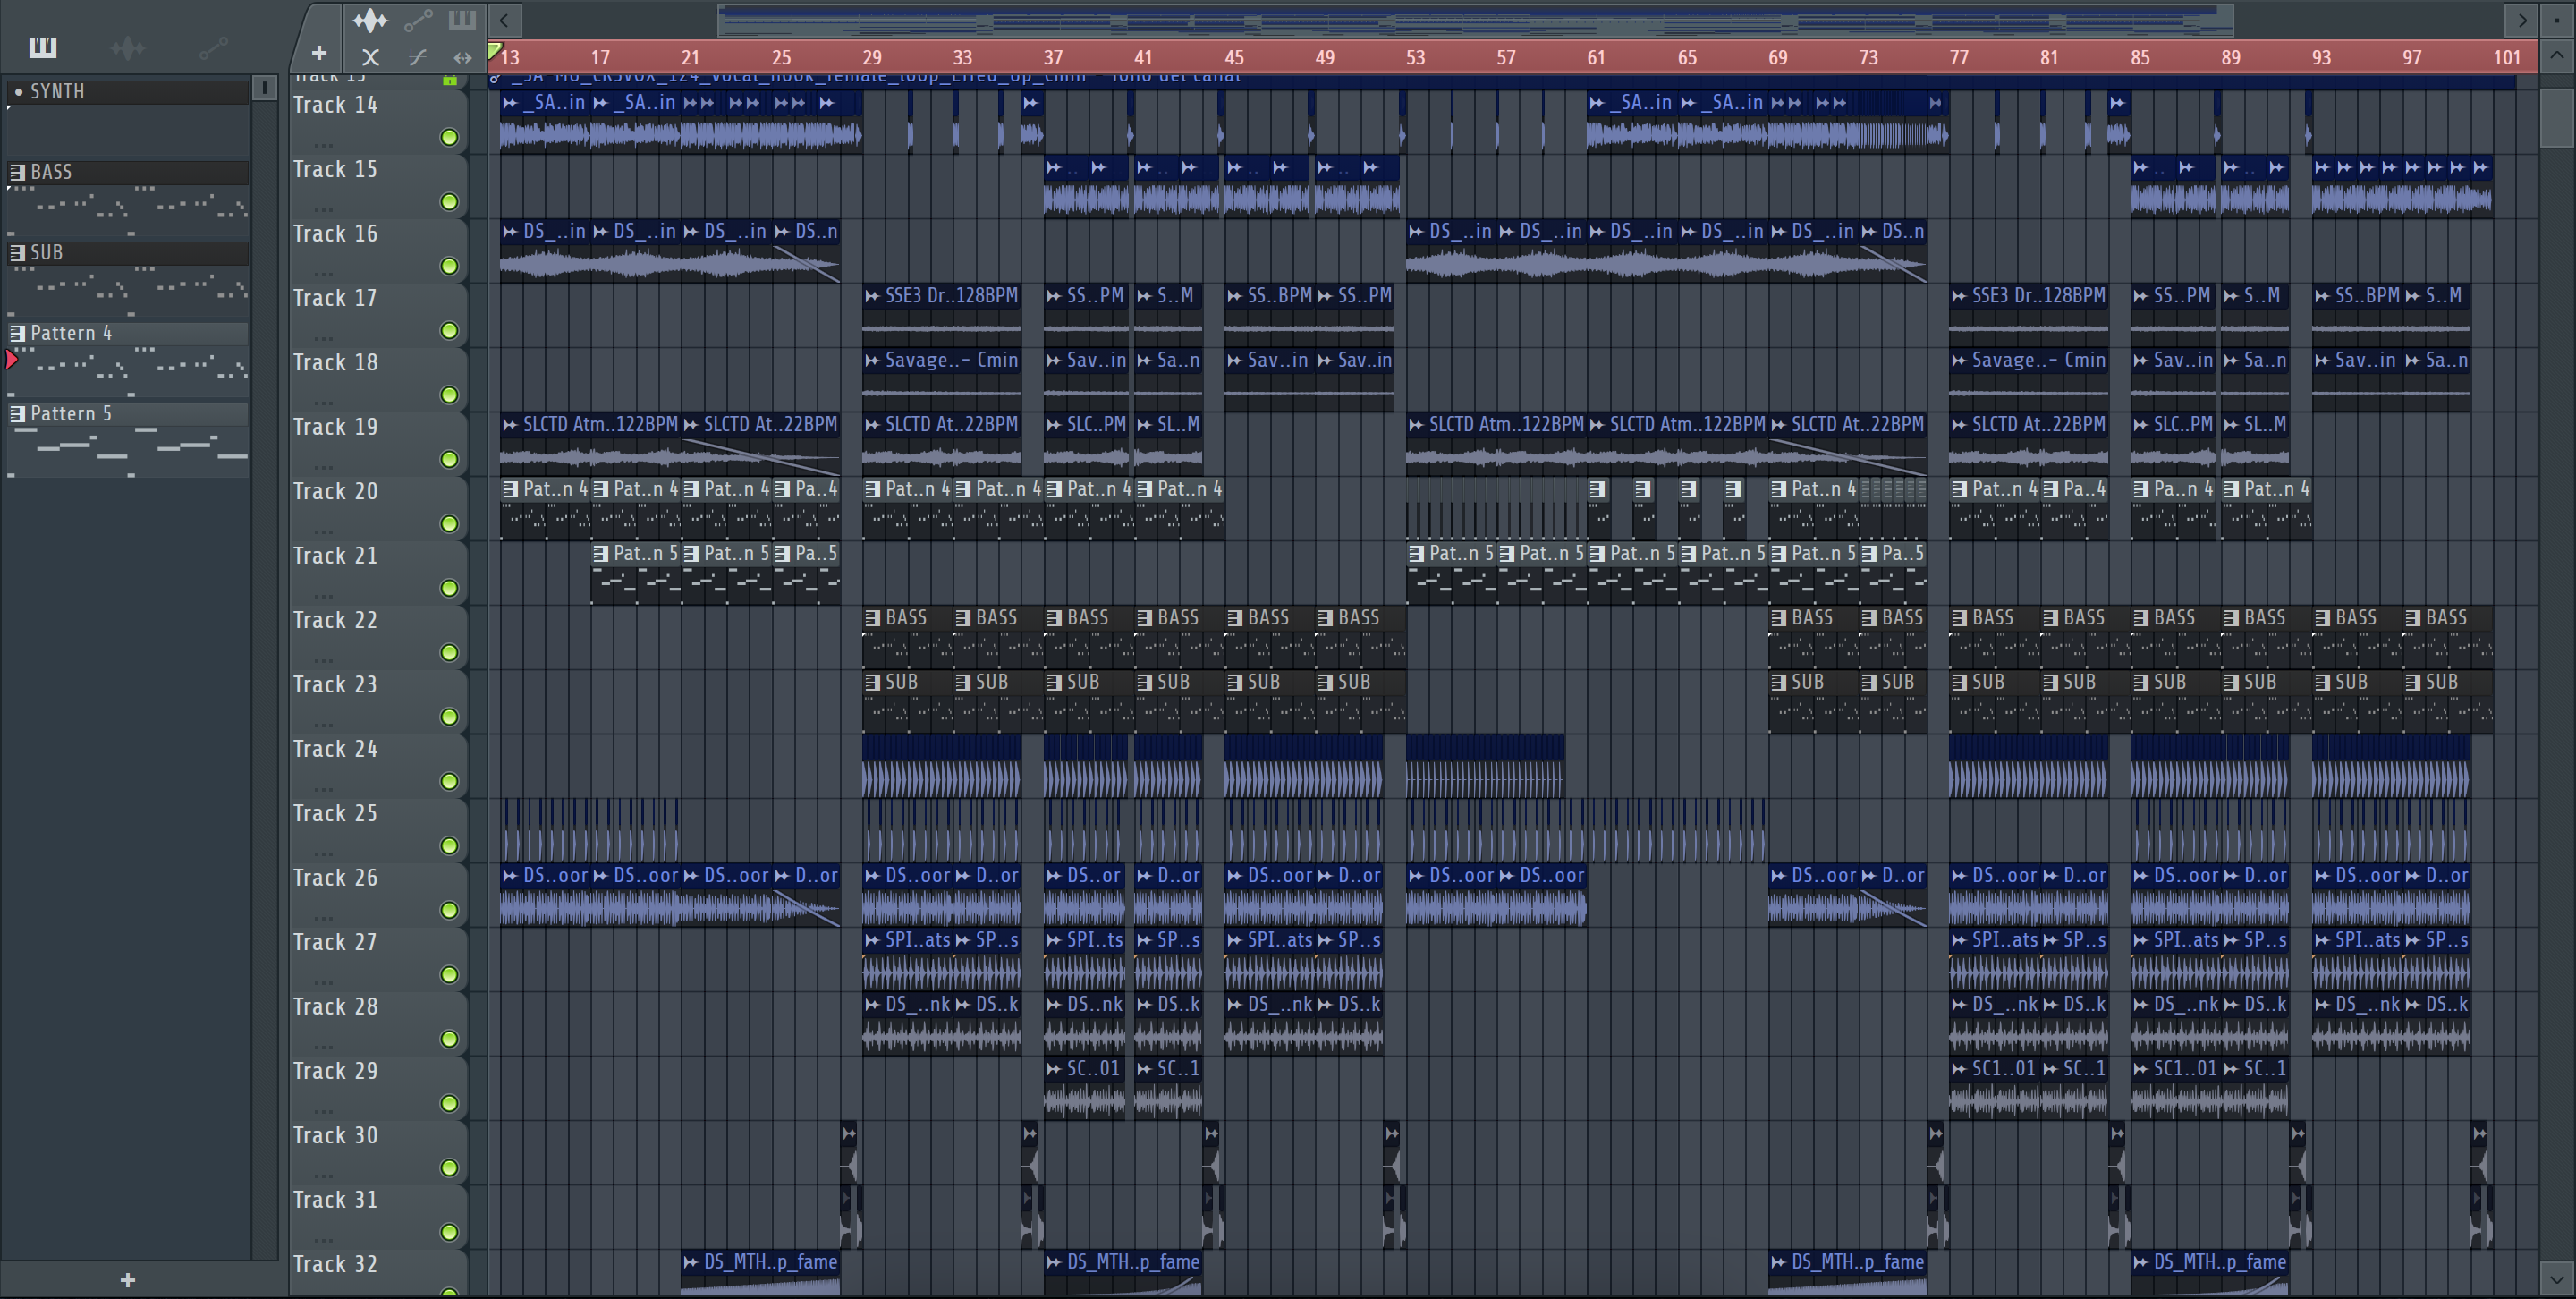Click the red selected-pattern arrow beside Pattern 4
This screenshot has width=2576, height=1299.
[x=12, y=359]
